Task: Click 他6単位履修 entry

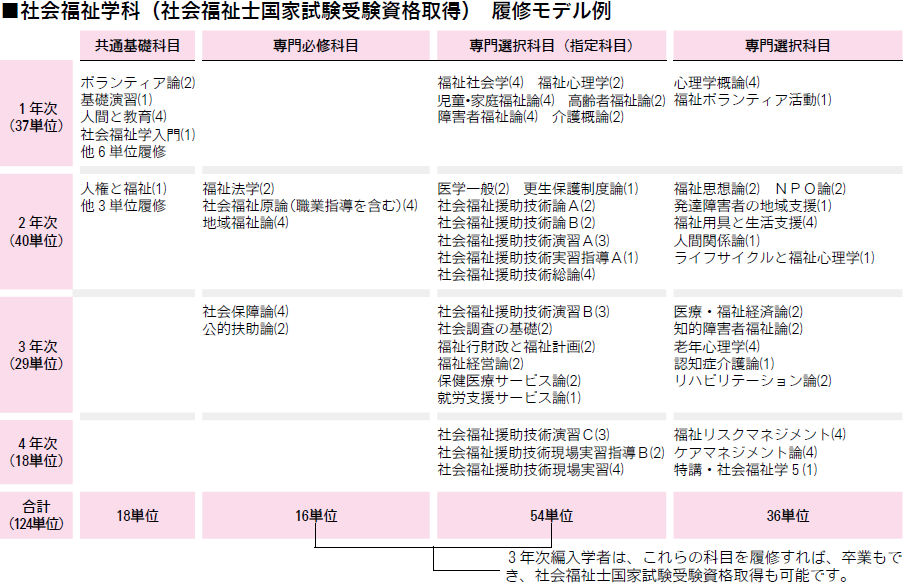Action: point(123,151)
